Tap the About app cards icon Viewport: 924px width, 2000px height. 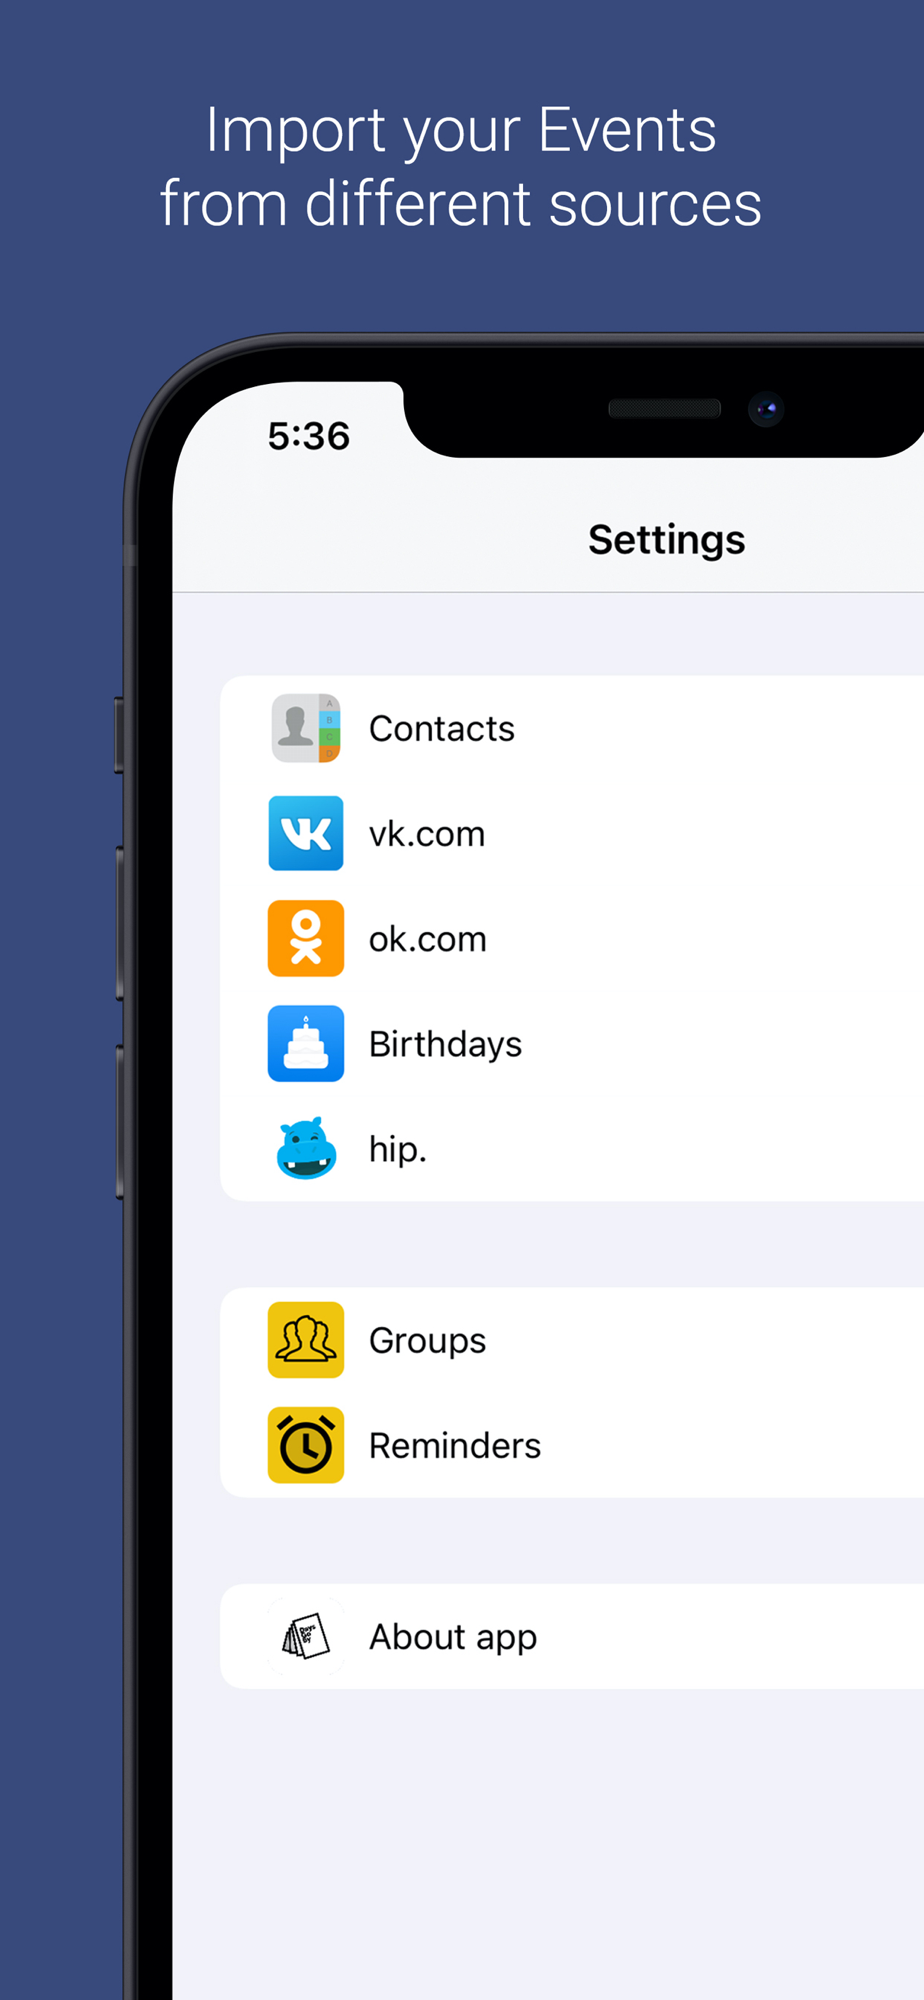(x=306, y=1637)
